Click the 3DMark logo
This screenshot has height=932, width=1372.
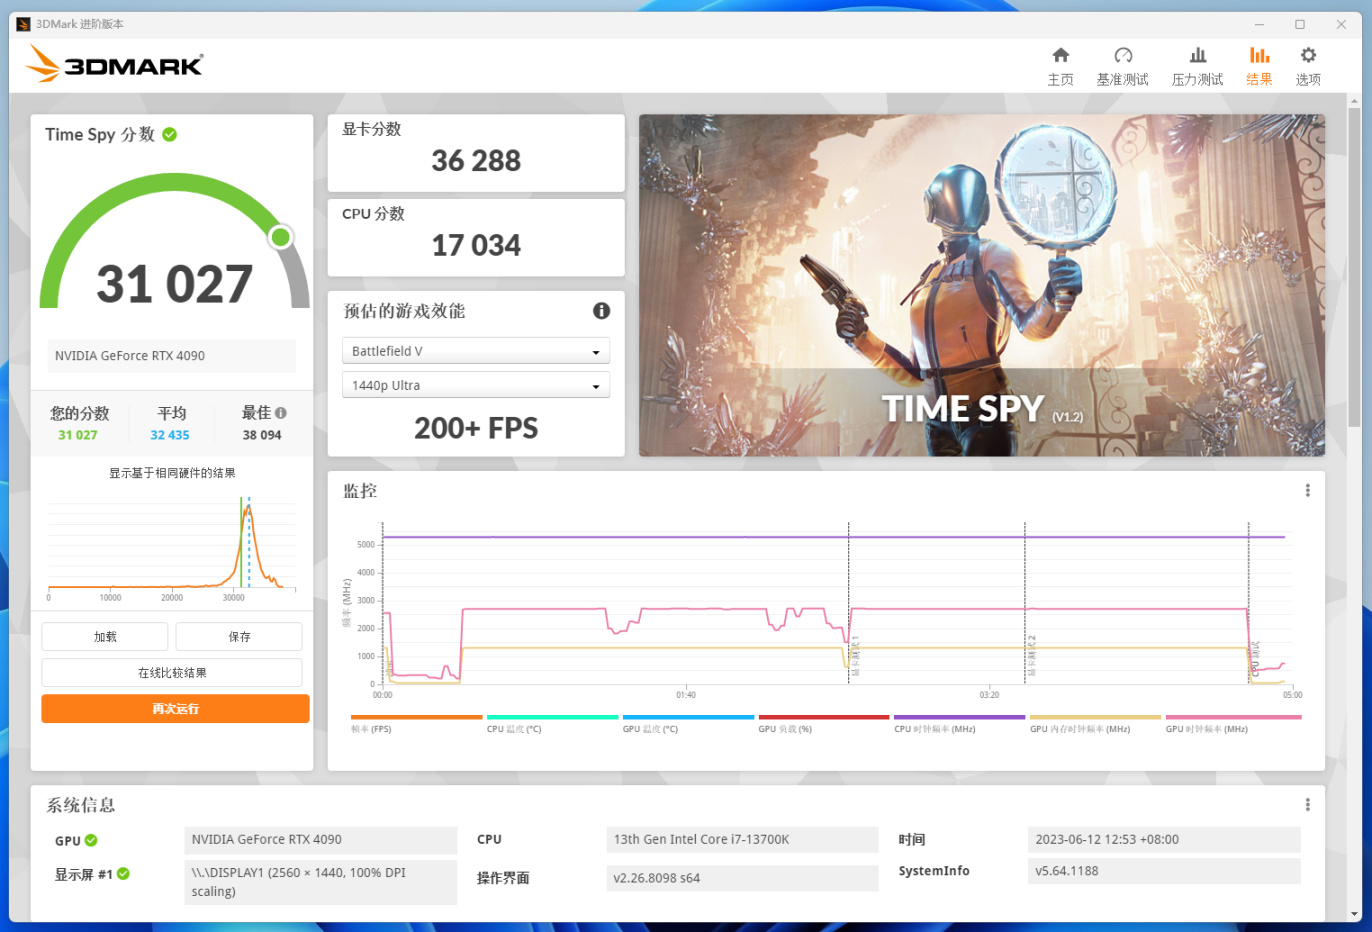pyautogui.click(x=114, y=64)
